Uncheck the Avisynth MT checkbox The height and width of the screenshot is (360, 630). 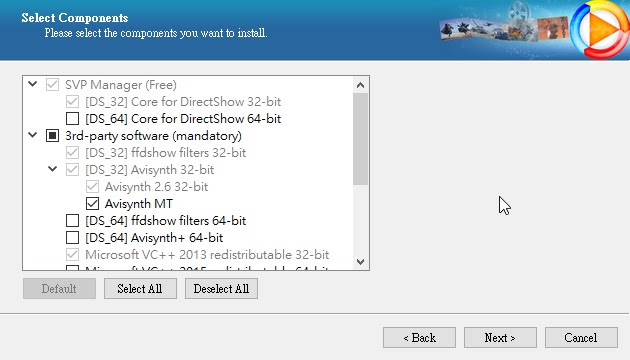[92, 204]
